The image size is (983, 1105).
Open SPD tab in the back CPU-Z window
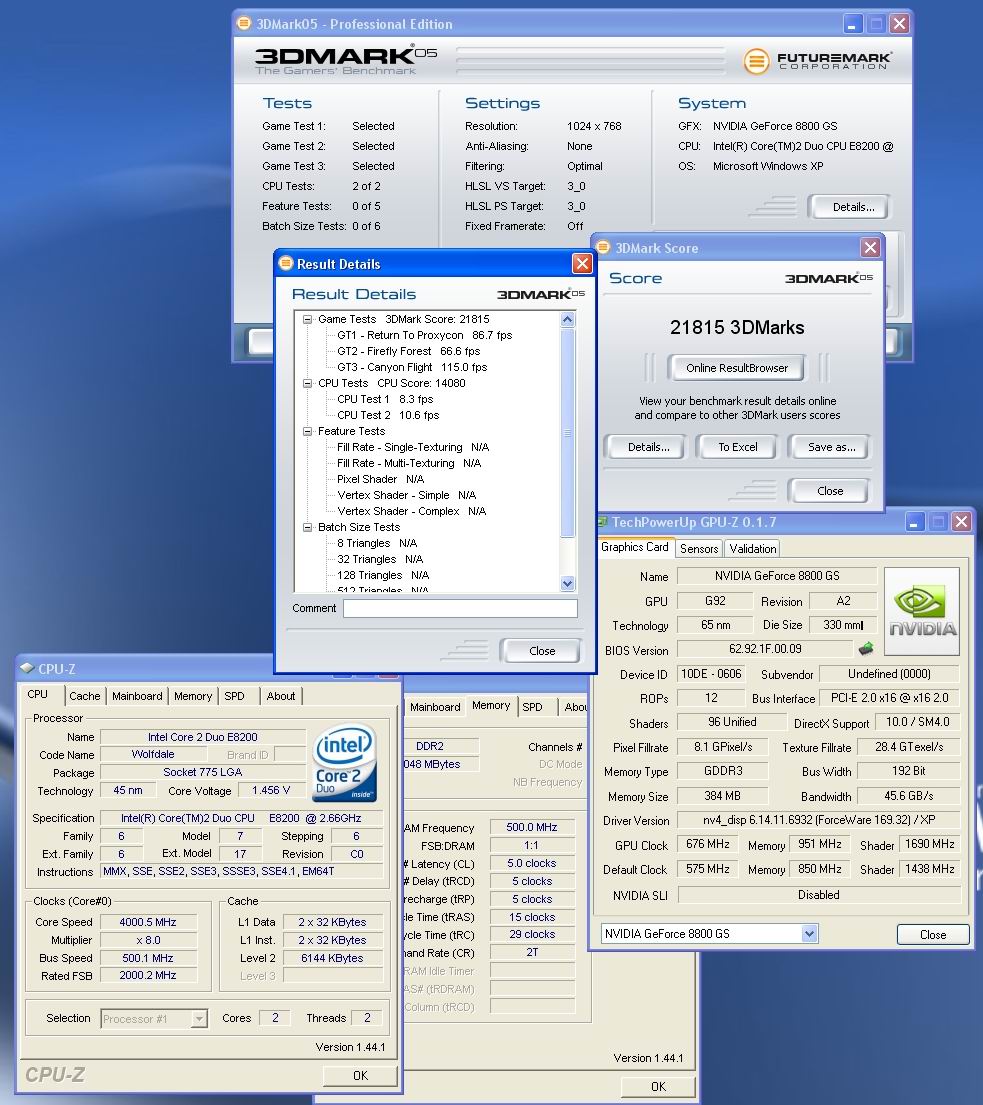533,707
